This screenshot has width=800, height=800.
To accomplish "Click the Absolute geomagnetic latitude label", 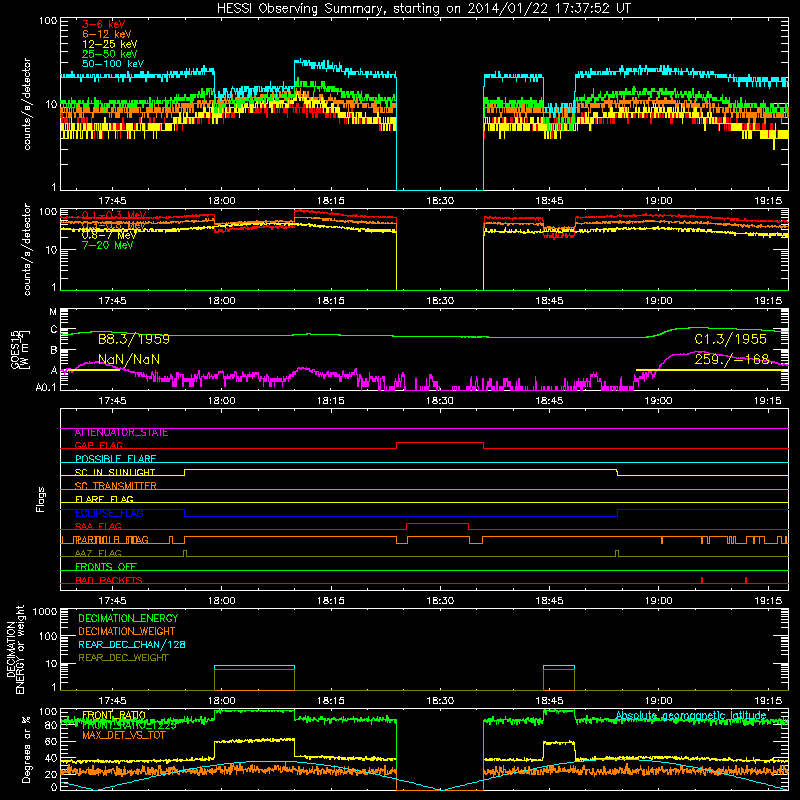I will coord(691,716).
